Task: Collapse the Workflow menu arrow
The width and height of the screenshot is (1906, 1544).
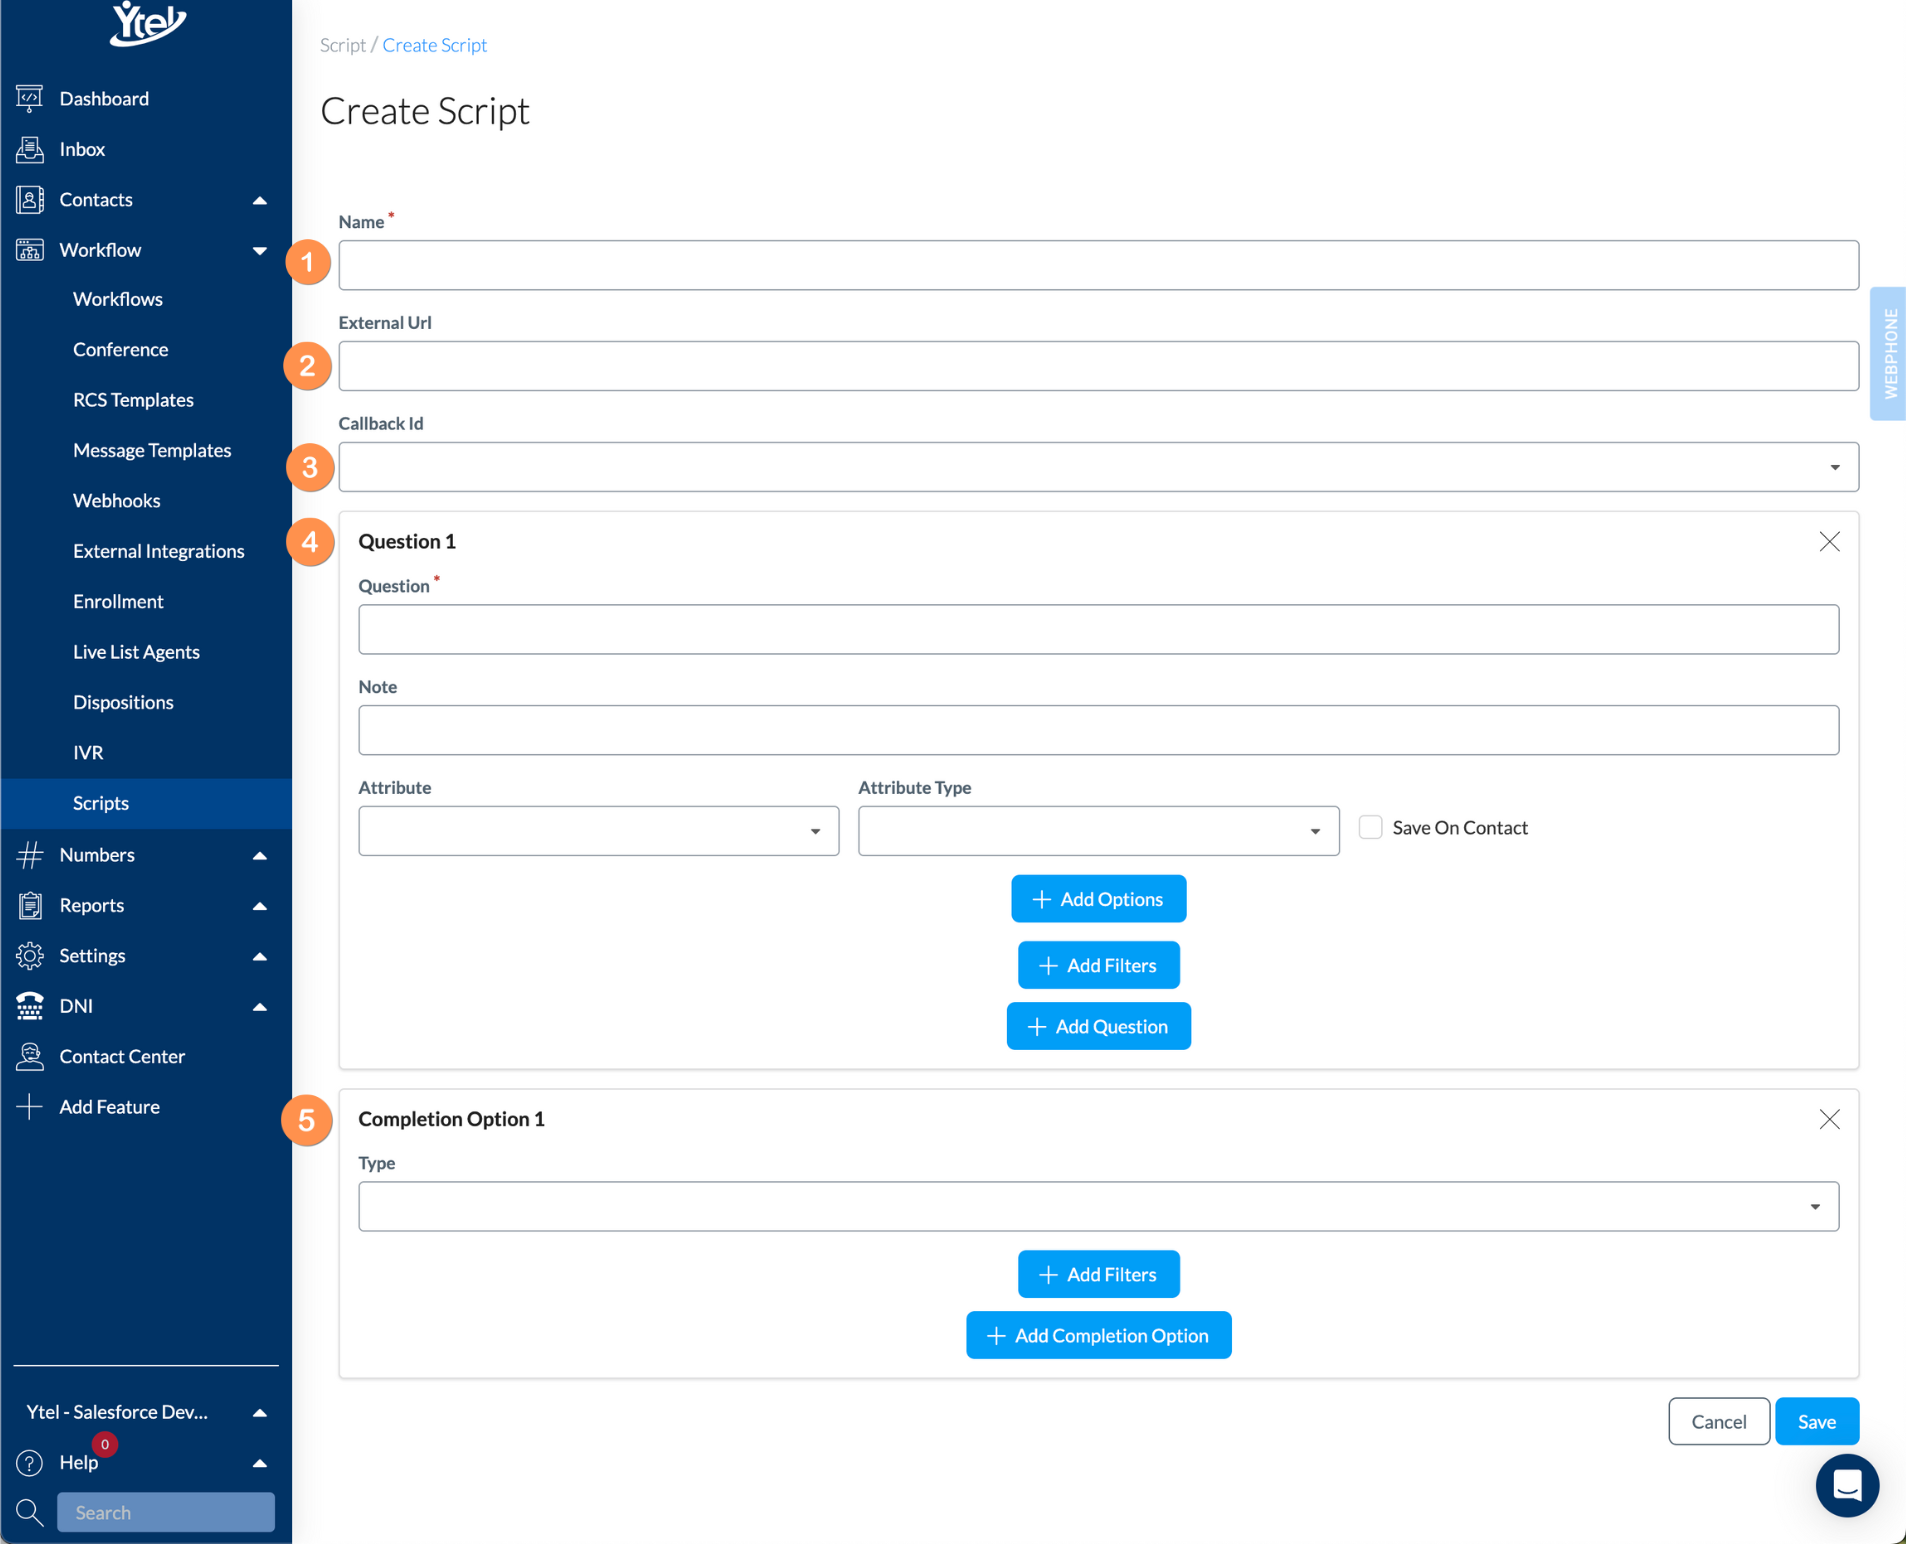Action: [x=260, y=250]
